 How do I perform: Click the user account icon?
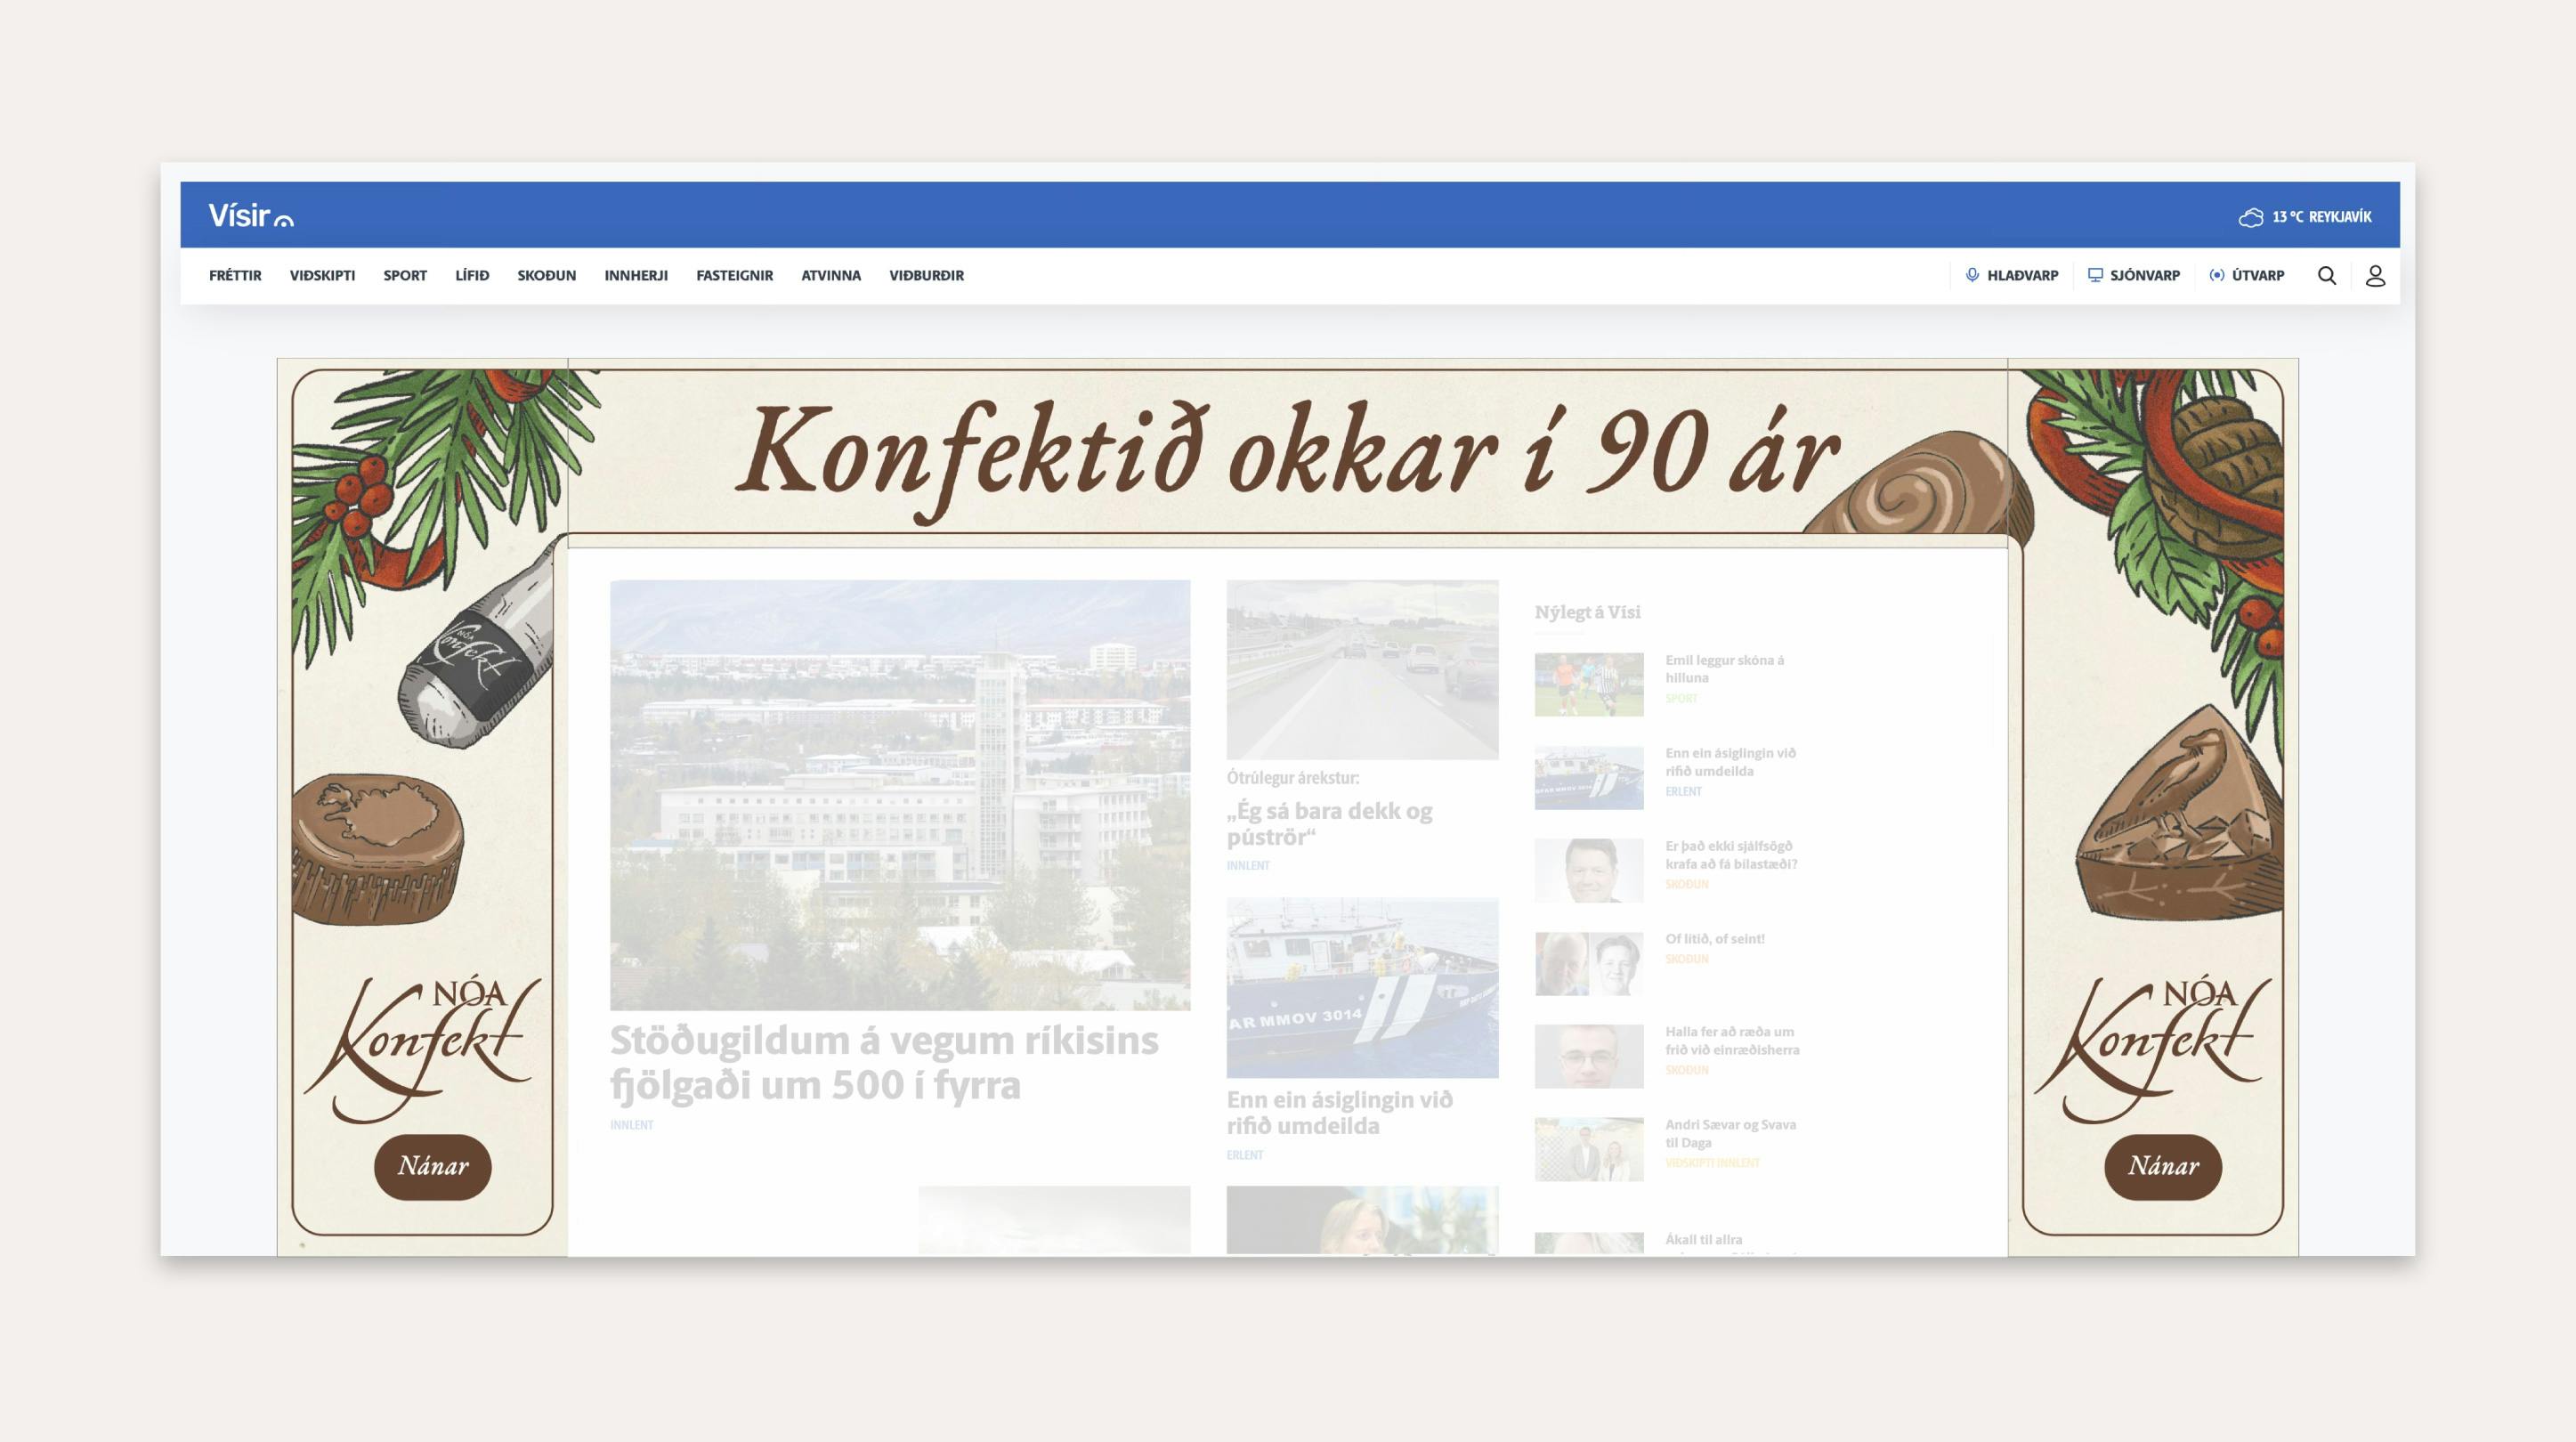point(2375,276)
